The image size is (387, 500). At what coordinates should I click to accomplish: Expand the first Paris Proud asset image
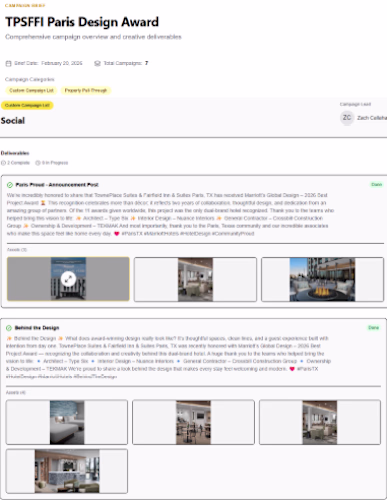[68, 279]
